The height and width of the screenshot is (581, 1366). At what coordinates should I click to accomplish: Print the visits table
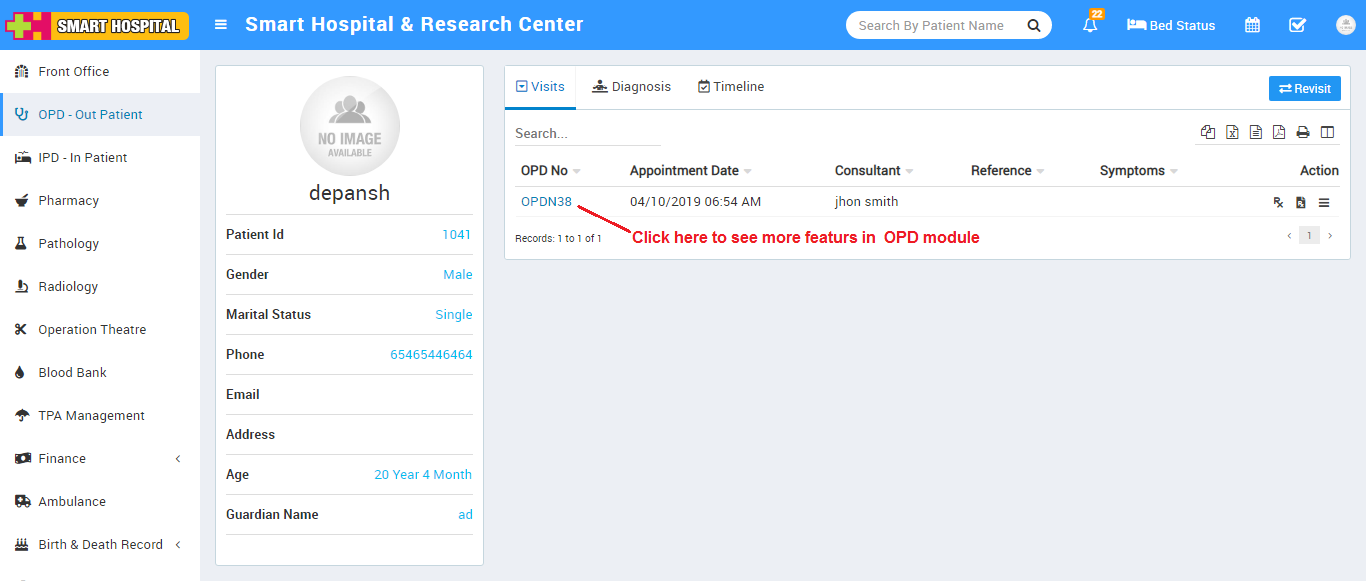point(1303,132)
